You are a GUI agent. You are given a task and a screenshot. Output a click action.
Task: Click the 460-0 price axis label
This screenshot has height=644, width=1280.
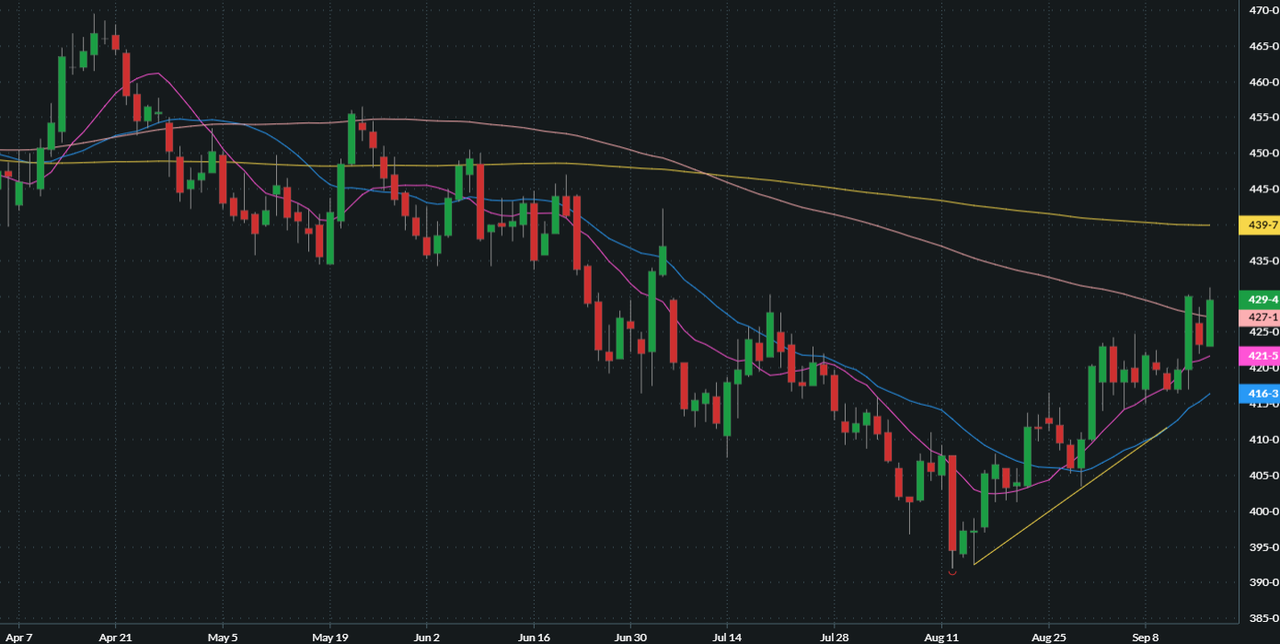[x=1264, y=82]
